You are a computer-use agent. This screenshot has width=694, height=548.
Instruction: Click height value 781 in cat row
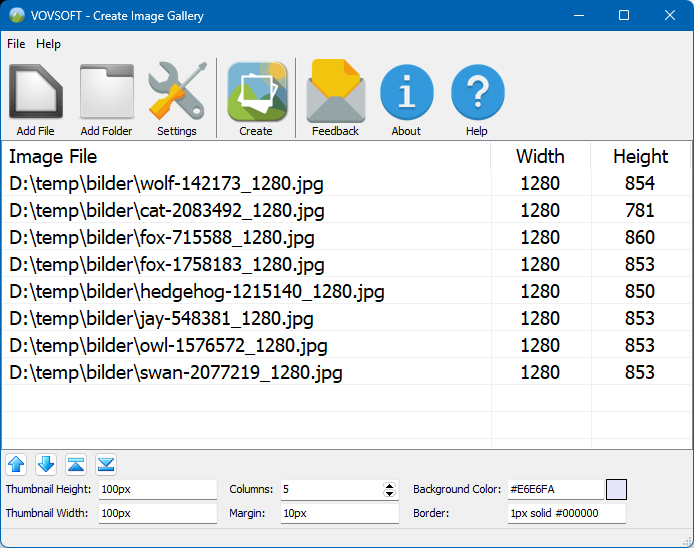[640, 210]
